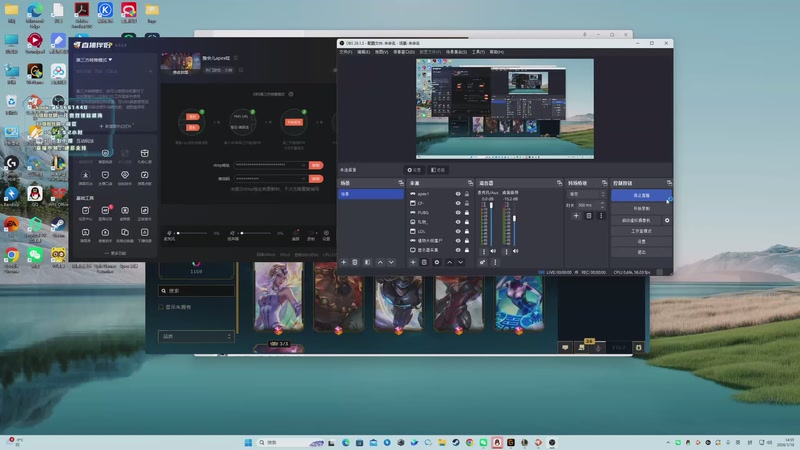
Task: Open the 渐变 transition type dropdown
Action: pyautogui.click(x=586, y=194)
